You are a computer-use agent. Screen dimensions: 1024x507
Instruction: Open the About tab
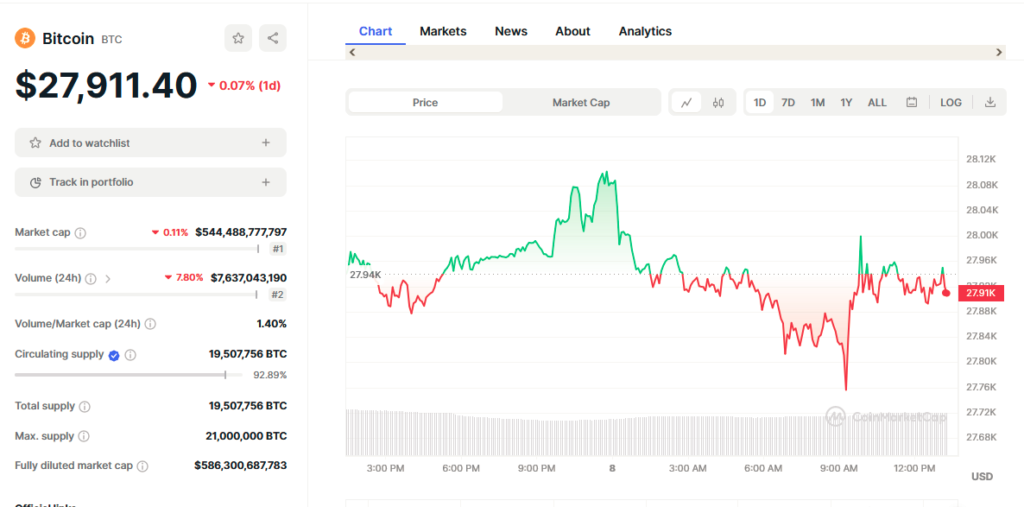(x=573, y=31)
